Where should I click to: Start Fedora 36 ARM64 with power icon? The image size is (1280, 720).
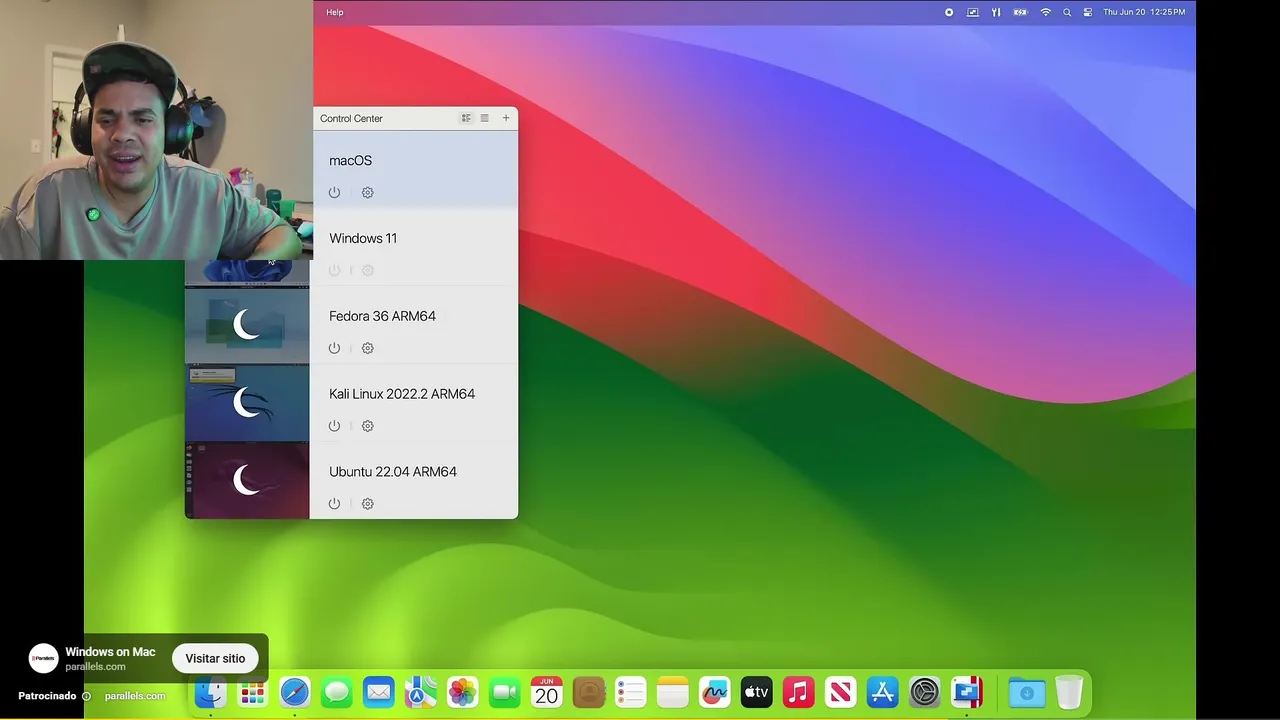pos(334,348)
